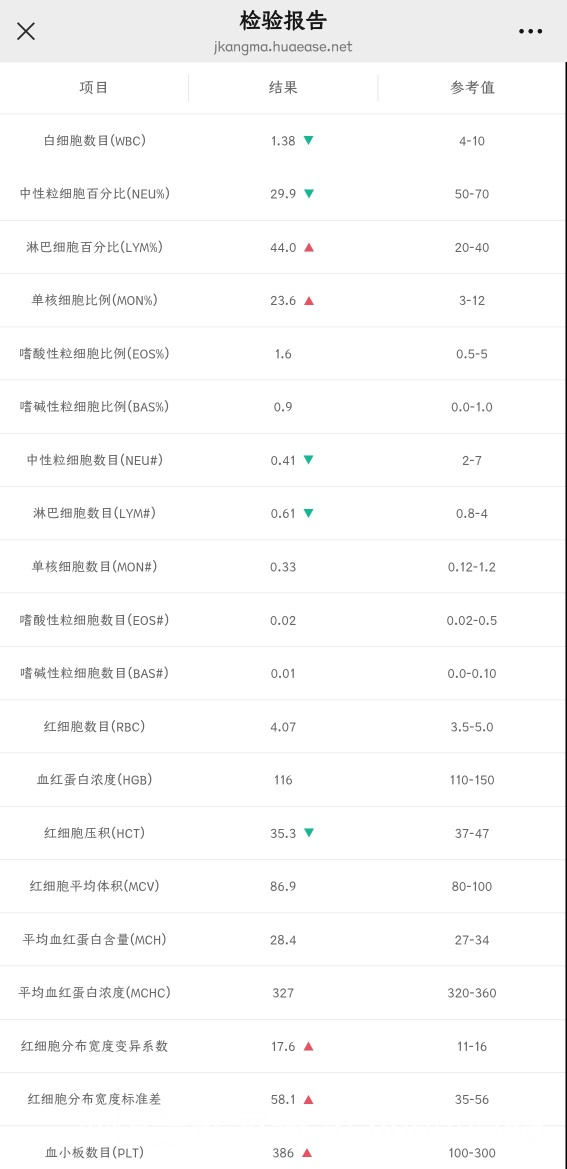Click the red up arrow beside LYM% 44.0
The width and height of the screenshot is (567, 1169).
coord(309,247)
